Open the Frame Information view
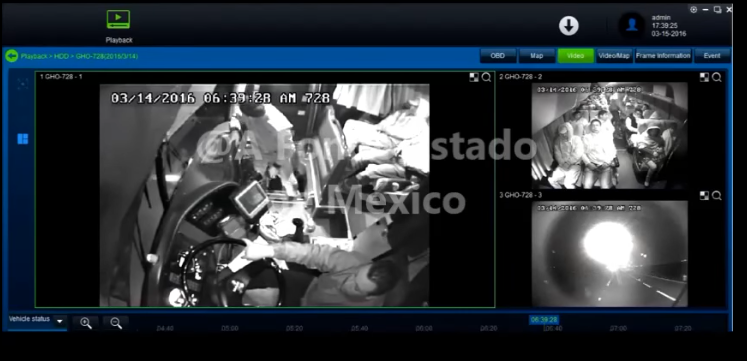 [663, 56]
